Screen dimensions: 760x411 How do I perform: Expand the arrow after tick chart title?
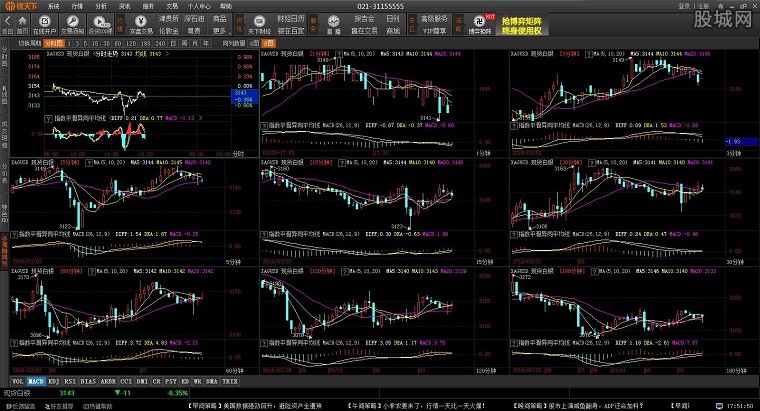click(x=167, y=54)
